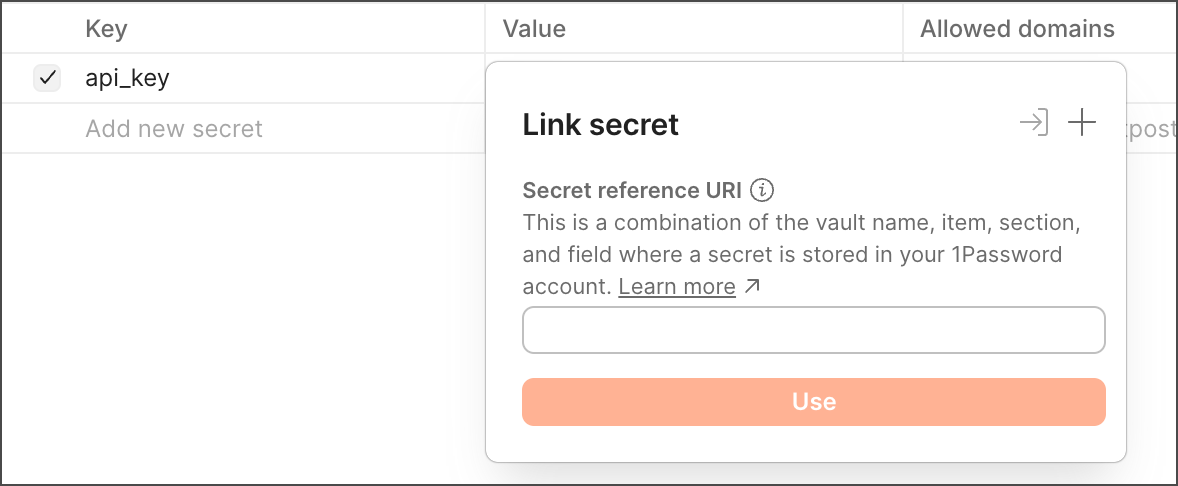Click the plus icon in Link secret popup
Image resolution: width=1178 pixels, height=486 pixels.
pos(1082,123)
